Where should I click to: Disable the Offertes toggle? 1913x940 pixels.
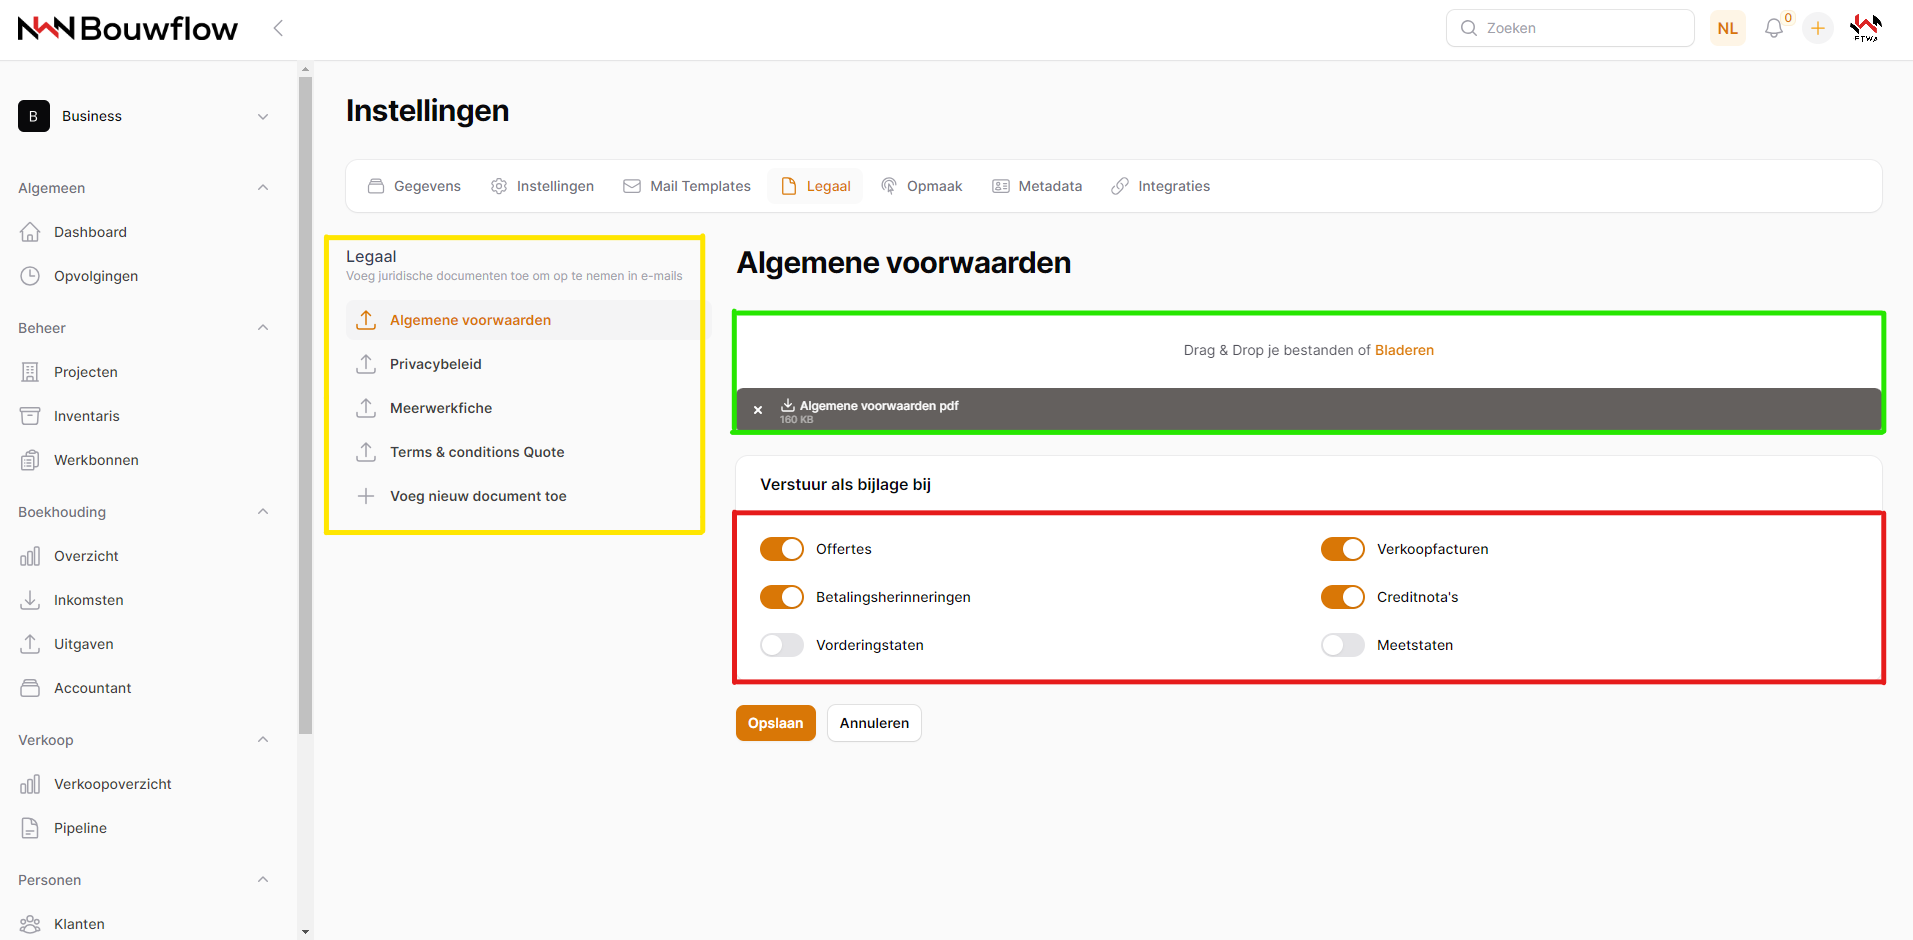782,549
